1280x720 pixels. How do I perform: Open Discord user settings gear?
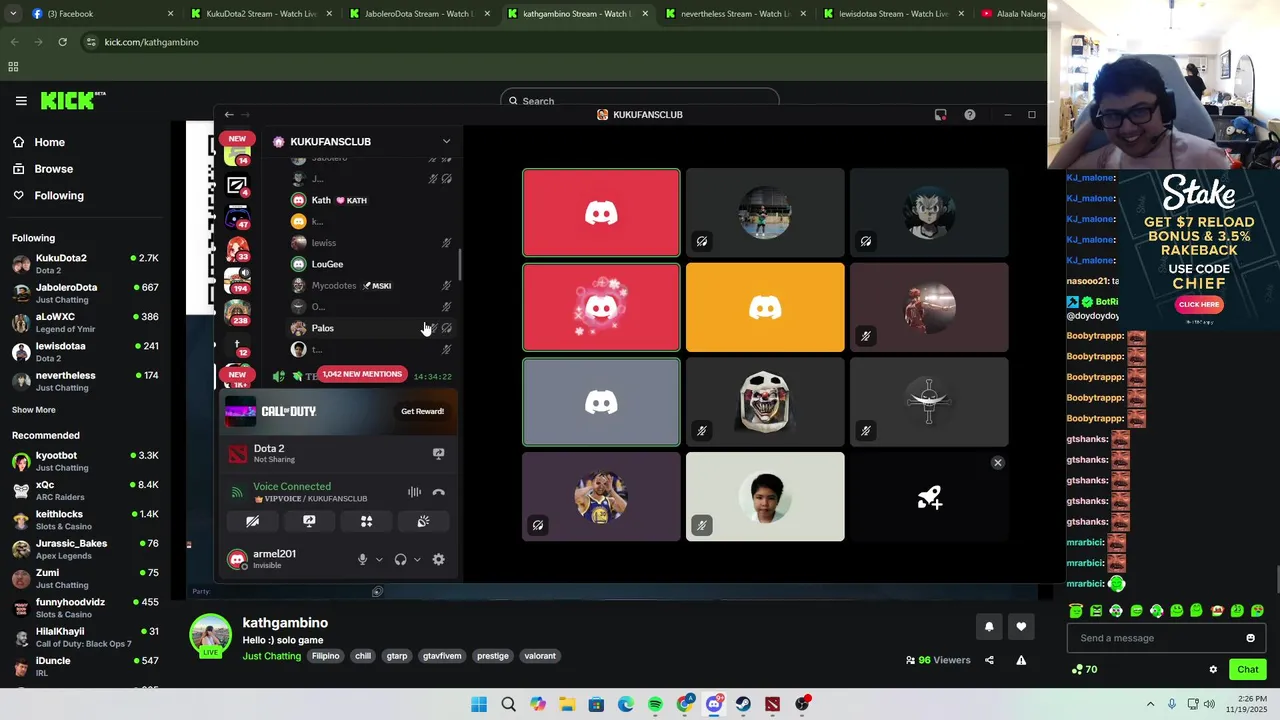point(438,560)
